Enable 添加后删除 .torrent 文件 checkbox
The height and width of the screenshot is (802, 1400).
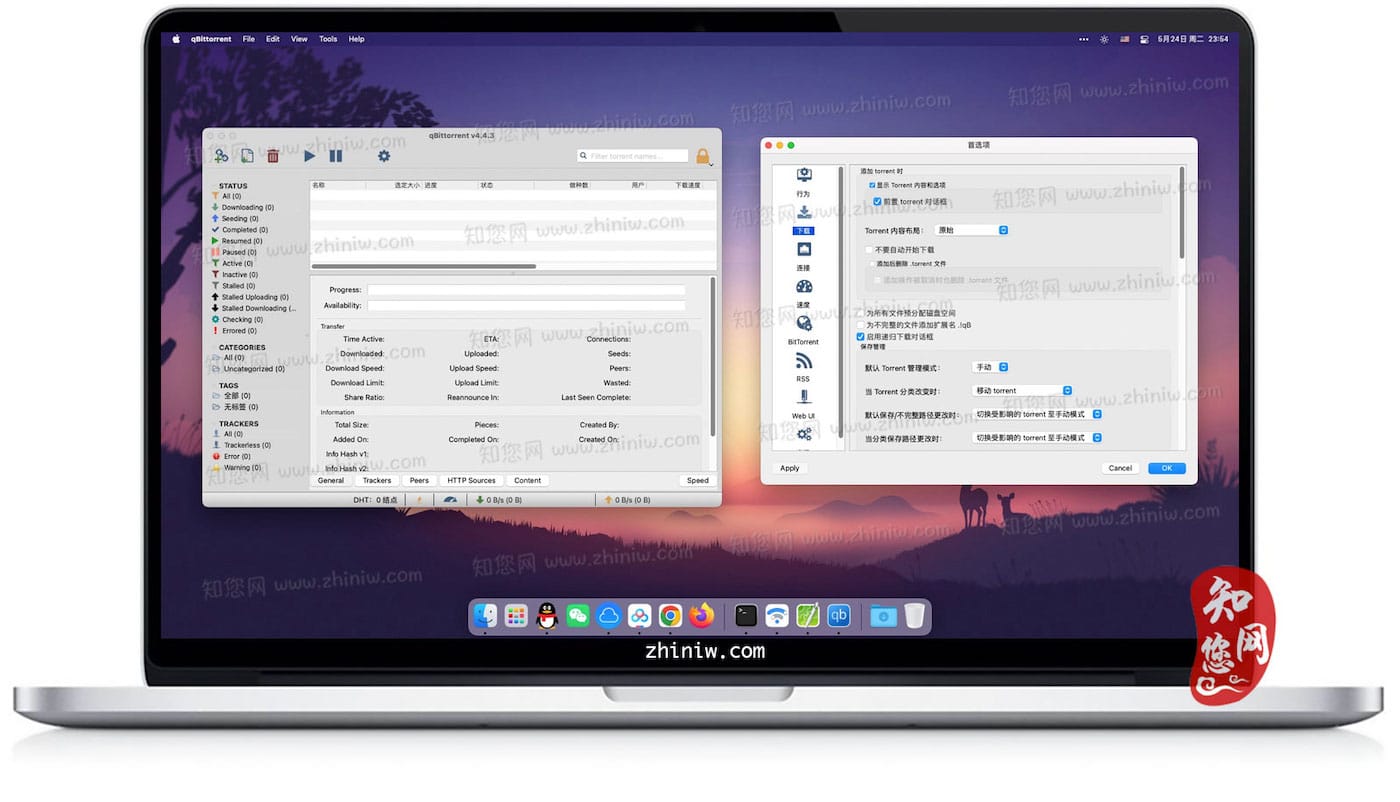(x=870, y=263)
